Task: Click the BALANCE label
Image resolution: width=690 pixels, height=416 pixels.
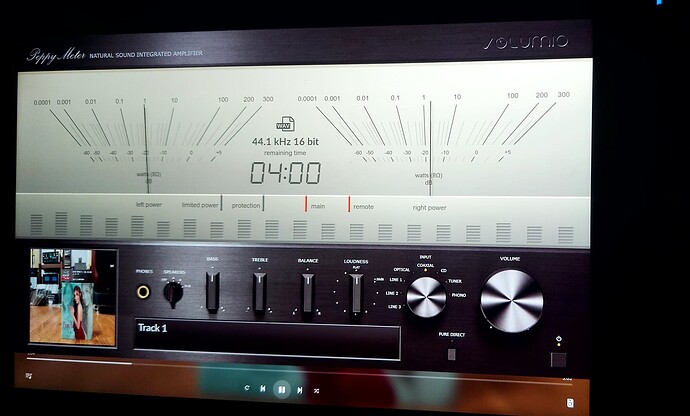Action: [x=308, y=261]
